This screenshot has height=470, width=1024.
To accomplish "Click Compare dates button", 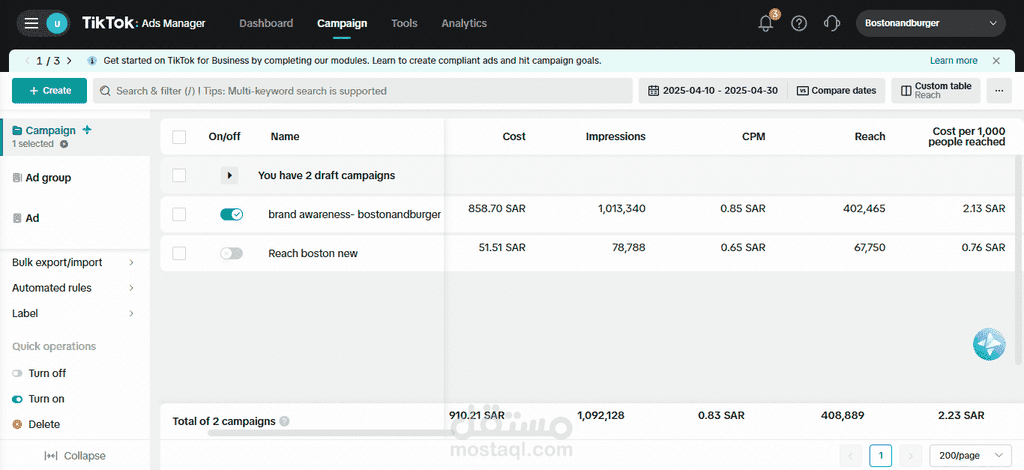I will (x=837, y=91).
